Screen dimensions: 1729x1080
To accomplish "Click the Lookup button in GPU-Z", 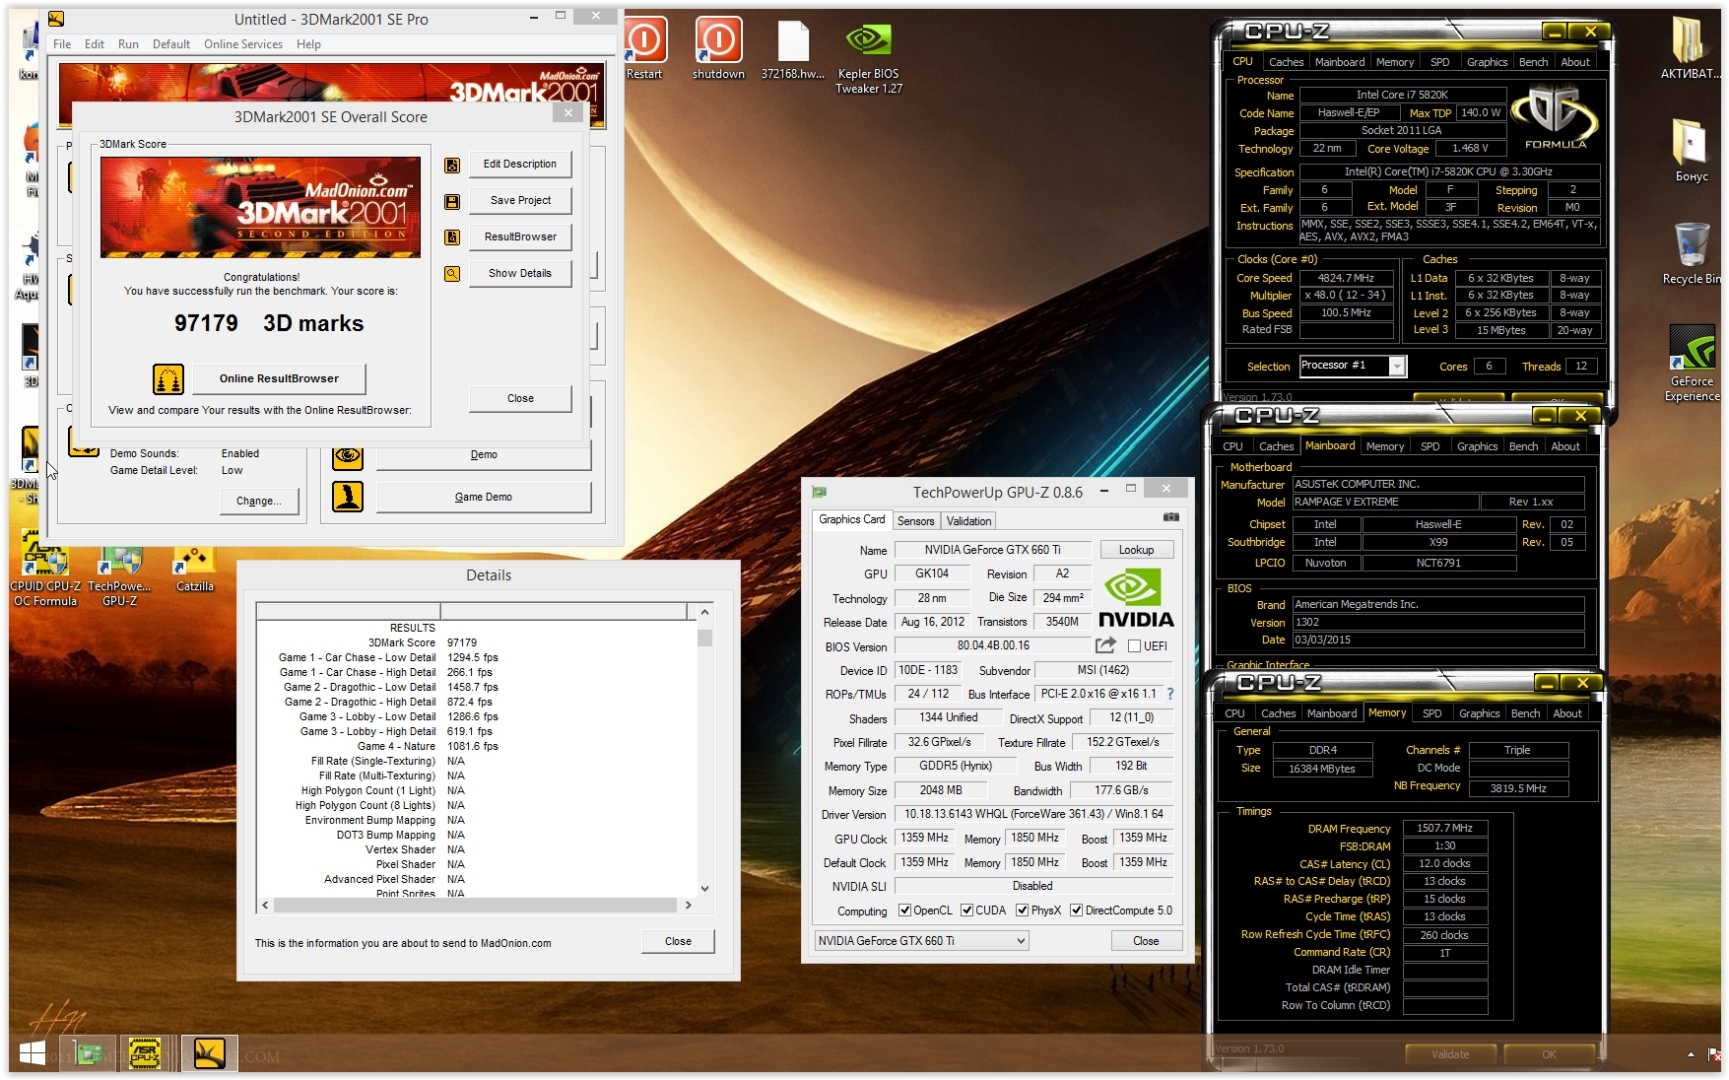I will point(1136,550).
